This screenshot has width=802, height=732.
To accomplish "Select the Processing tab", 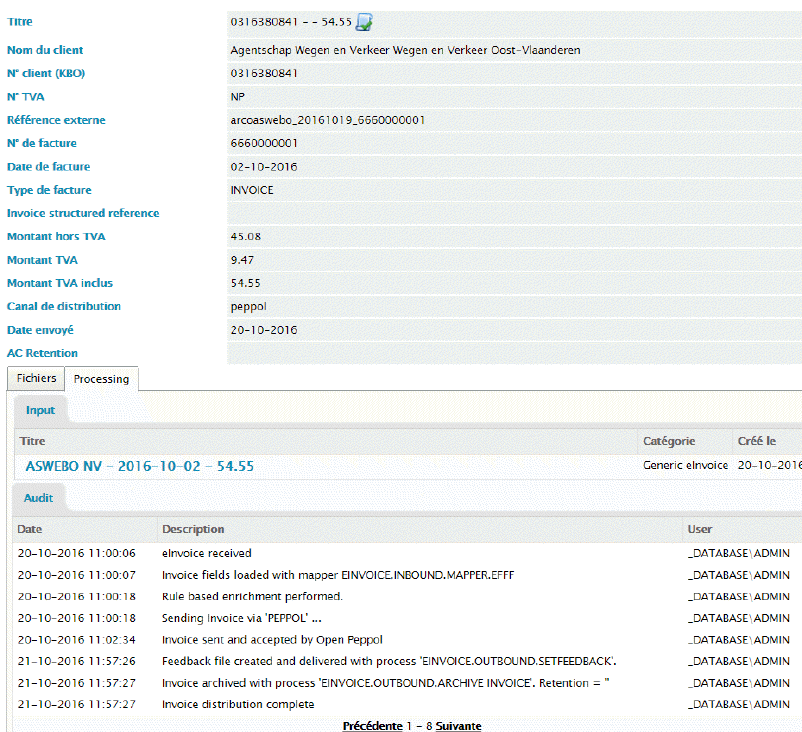I will pos(101,379).
